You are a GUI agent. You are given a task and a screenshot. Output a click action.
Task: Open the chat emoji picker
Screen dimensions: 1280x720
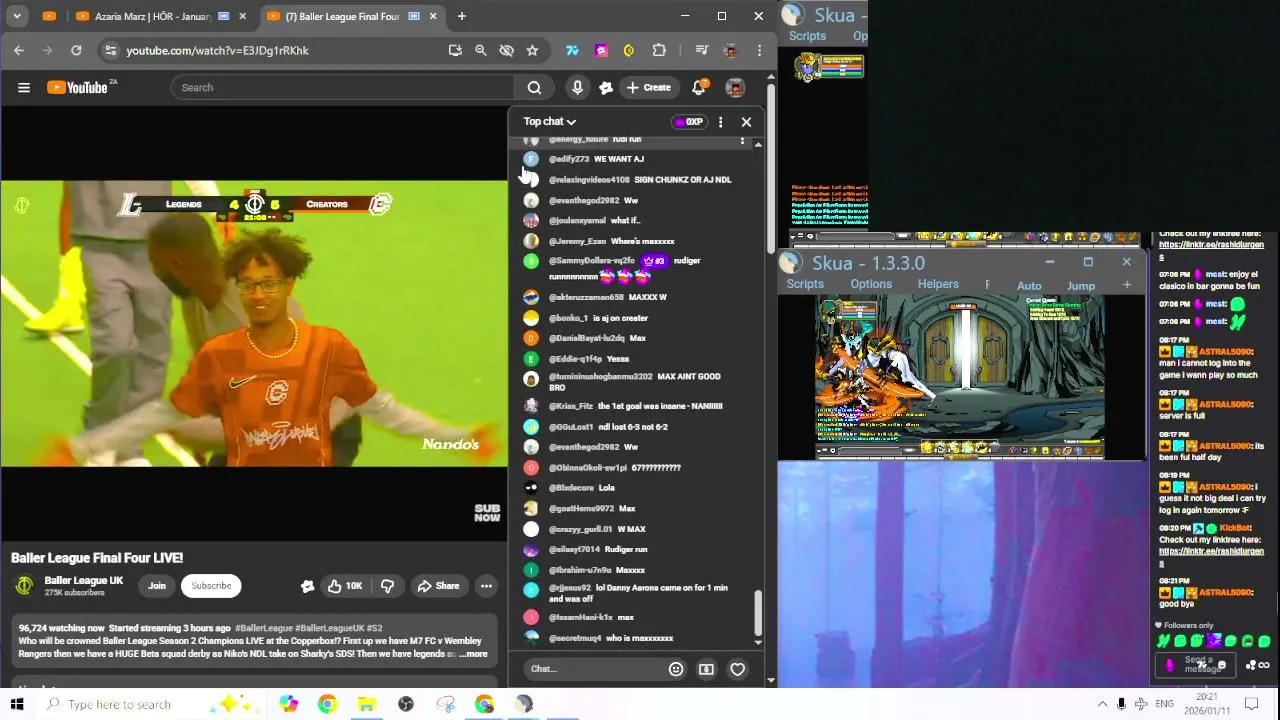click(x=676, y=669)
